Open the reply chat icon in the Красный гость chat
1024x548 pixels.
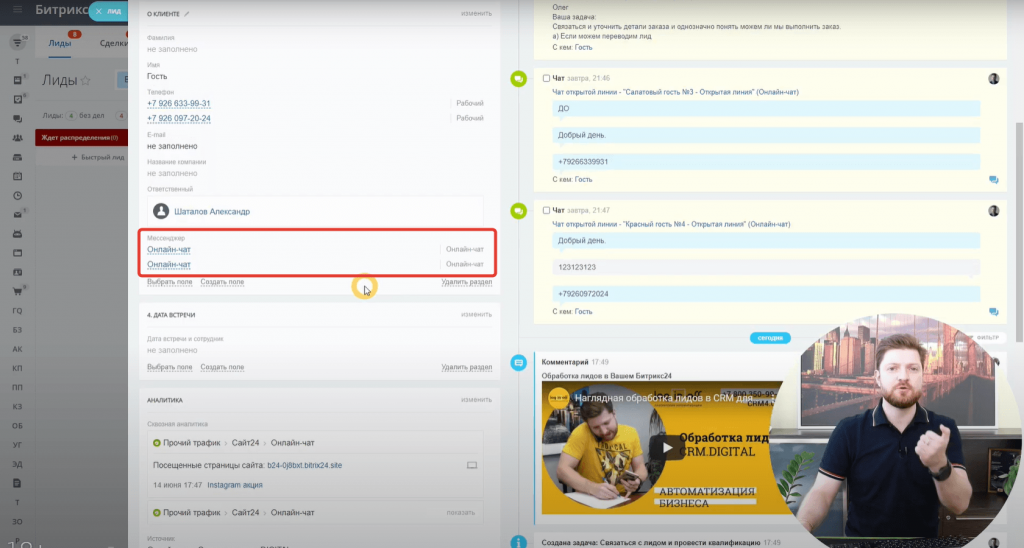click(993, 312)
